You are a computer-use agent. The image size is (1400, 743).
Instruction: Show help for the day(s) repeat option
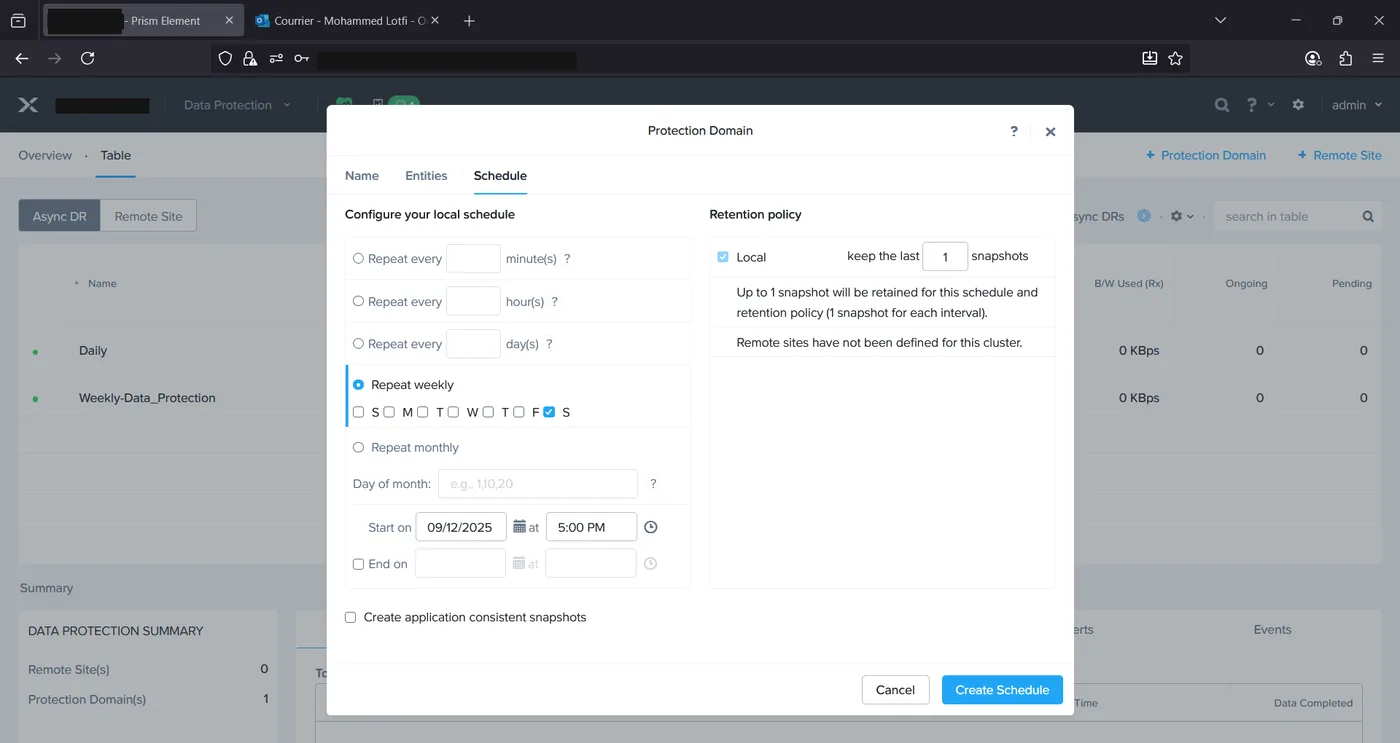(x=549, y=344)
